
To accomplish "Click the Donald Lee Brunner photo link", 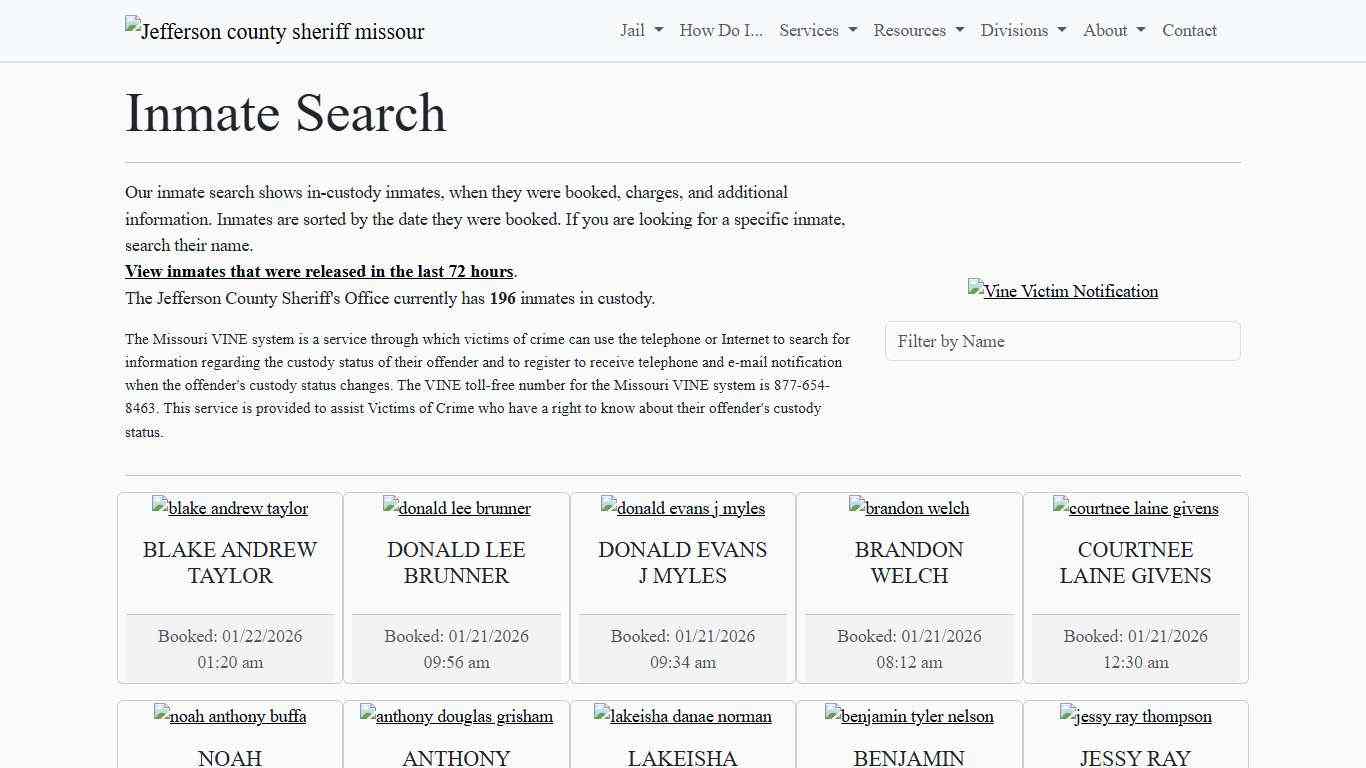I will pos(456,508).
